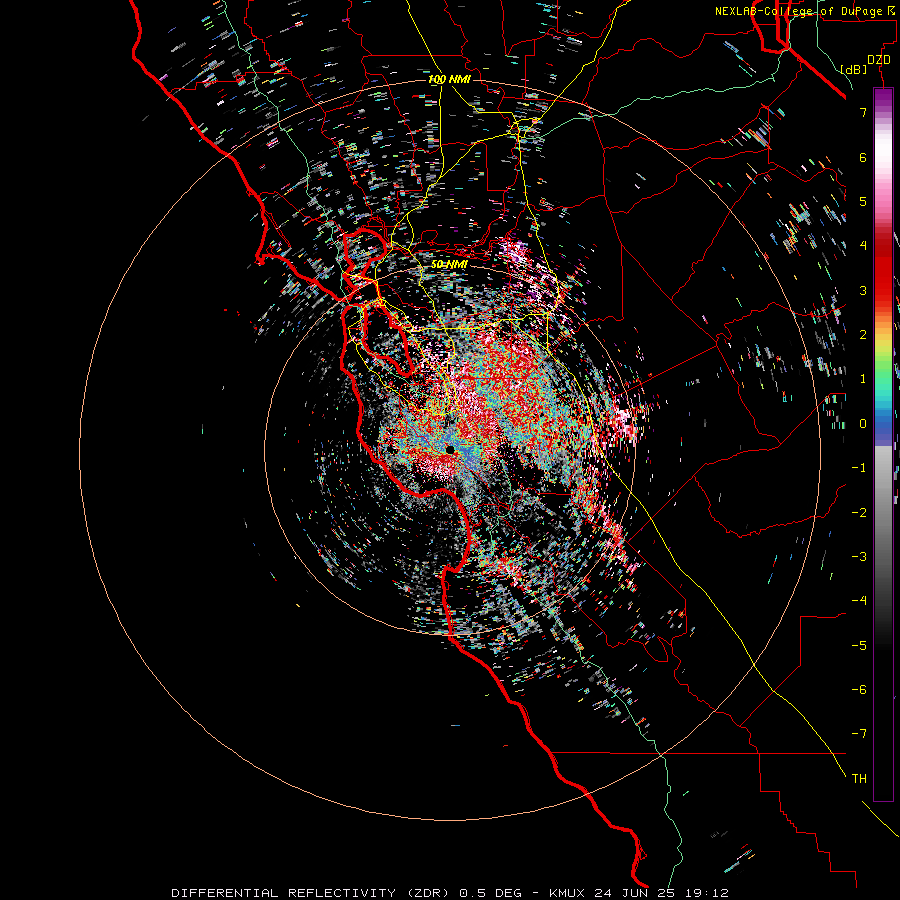Viewport: 900px width, 900px height.
Task: Click the -5 value on color scale
Action: tap(859, 646)
